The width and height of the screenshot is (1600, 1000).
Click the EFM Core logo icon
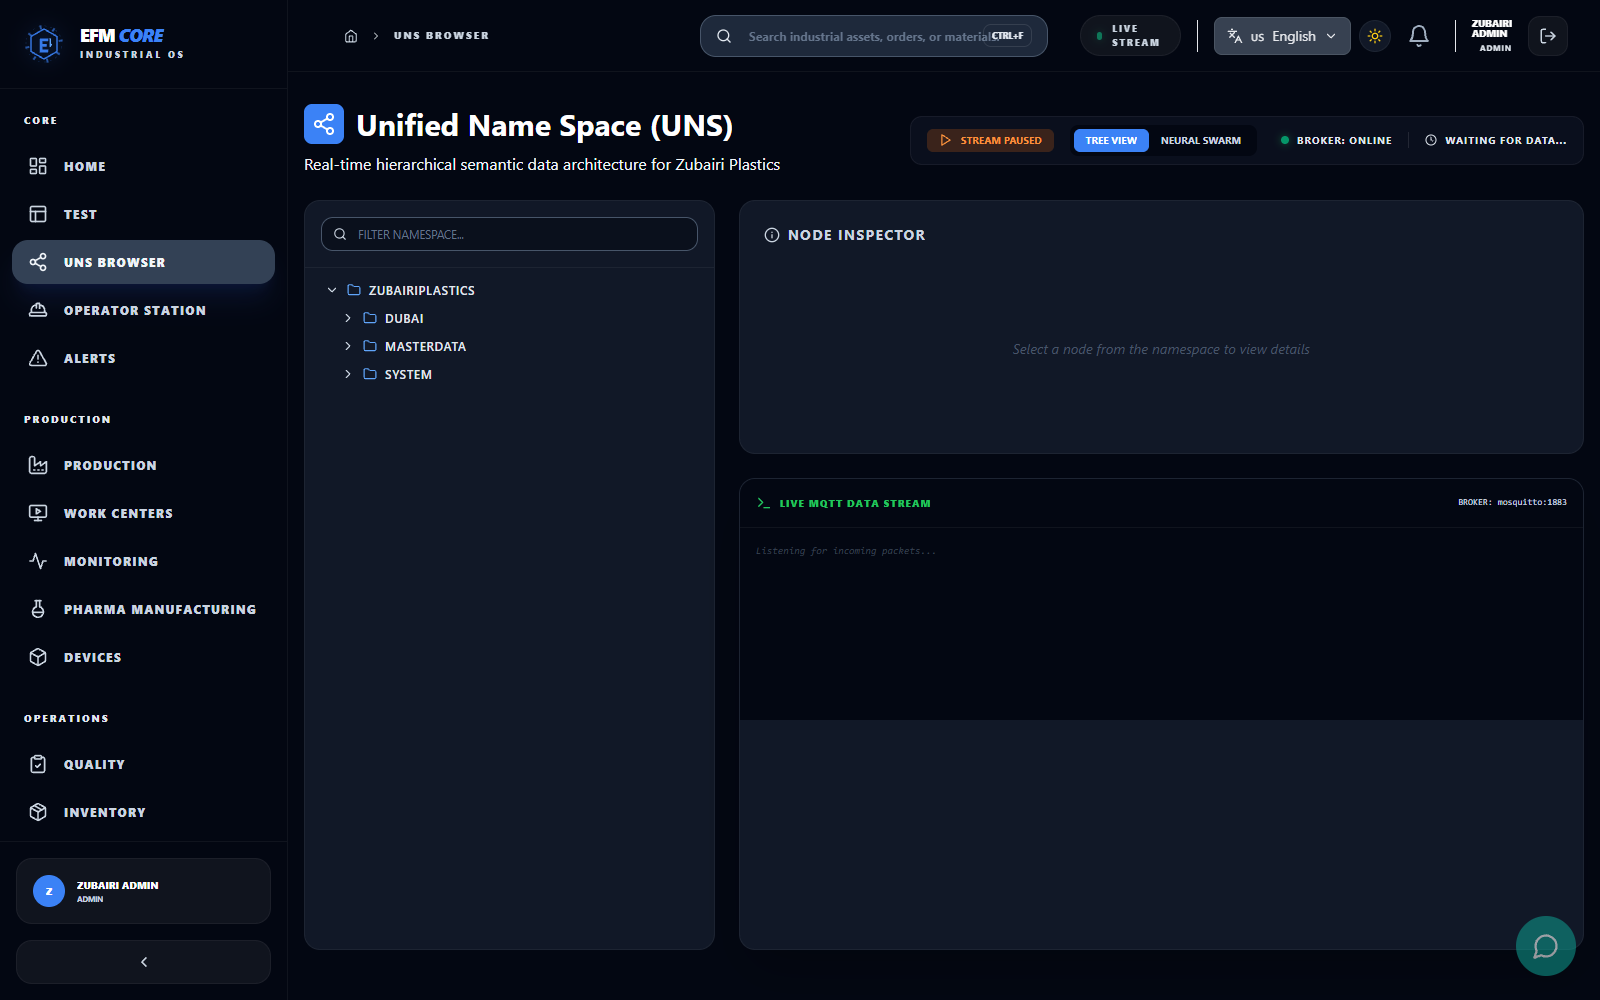tap(42, 43)
